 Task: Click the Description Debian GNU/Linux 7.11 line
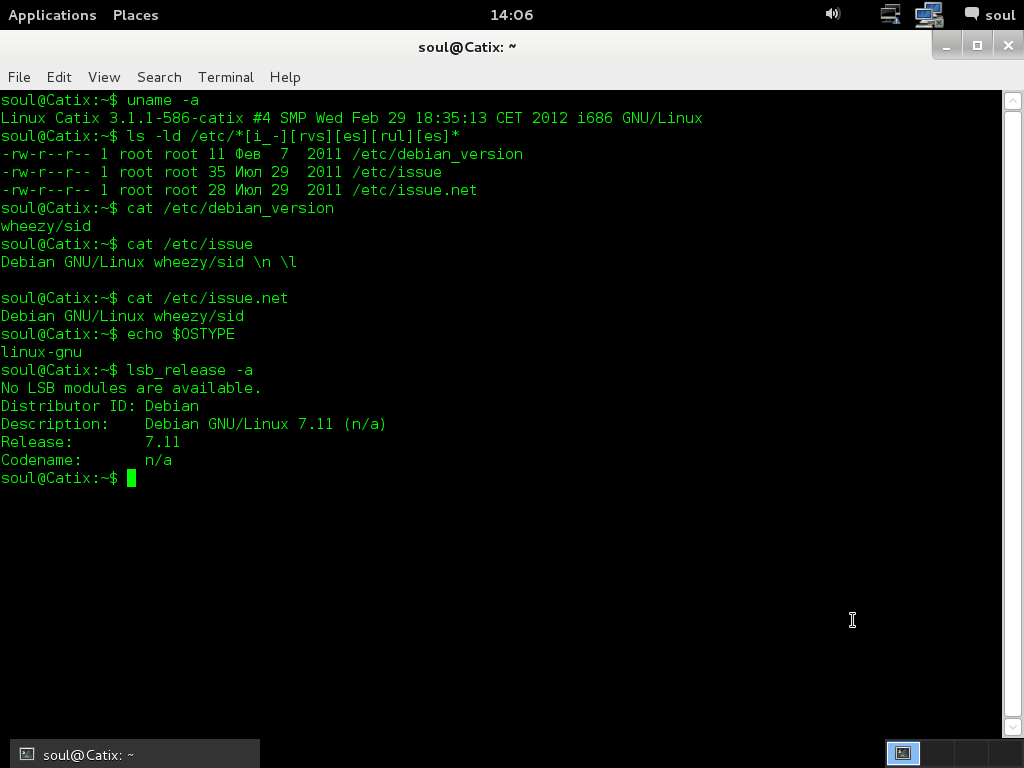[x=193, y=424]
